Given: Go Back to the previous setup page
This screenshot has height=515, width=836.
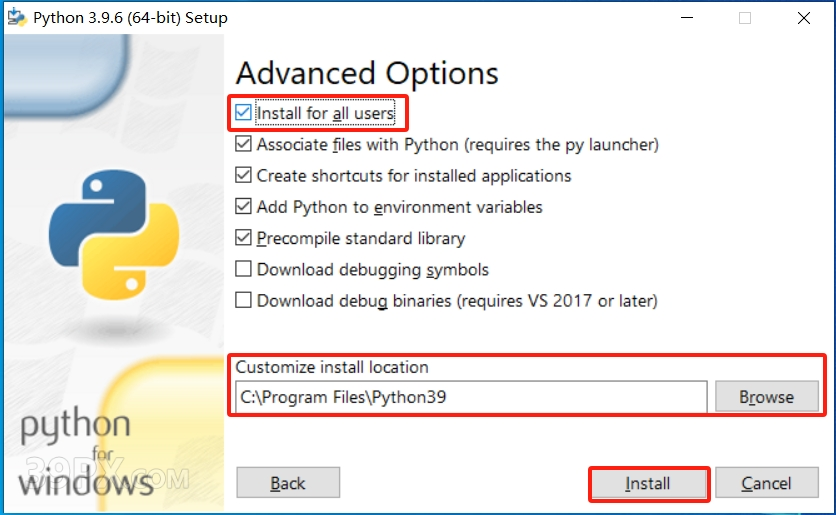Looking at the screenshot, I should (288, 483).
